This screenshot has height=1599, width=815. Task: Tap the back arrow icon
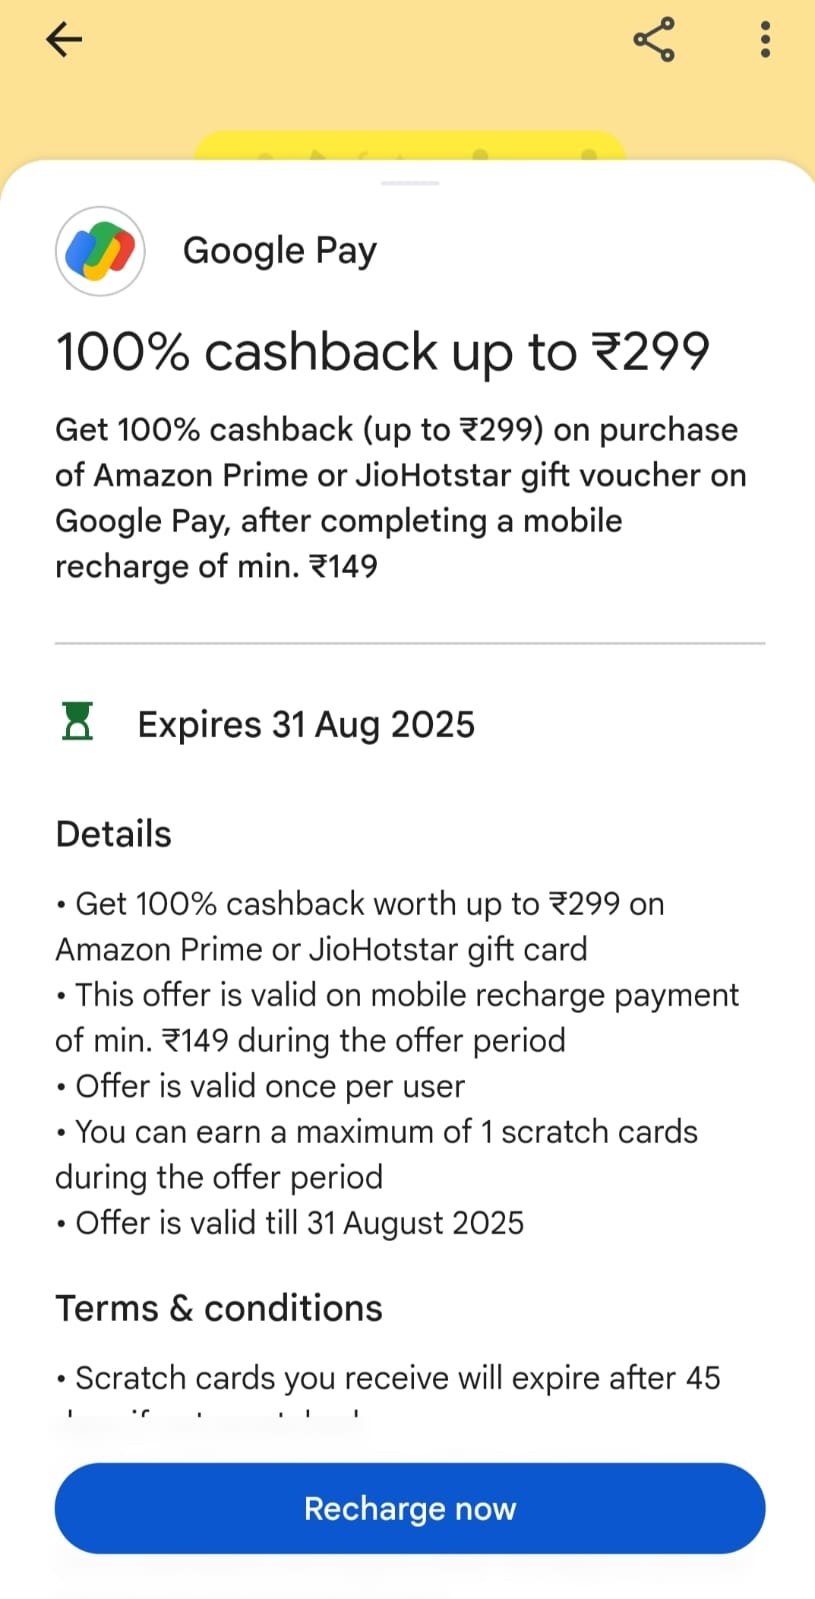click(63, 39)
